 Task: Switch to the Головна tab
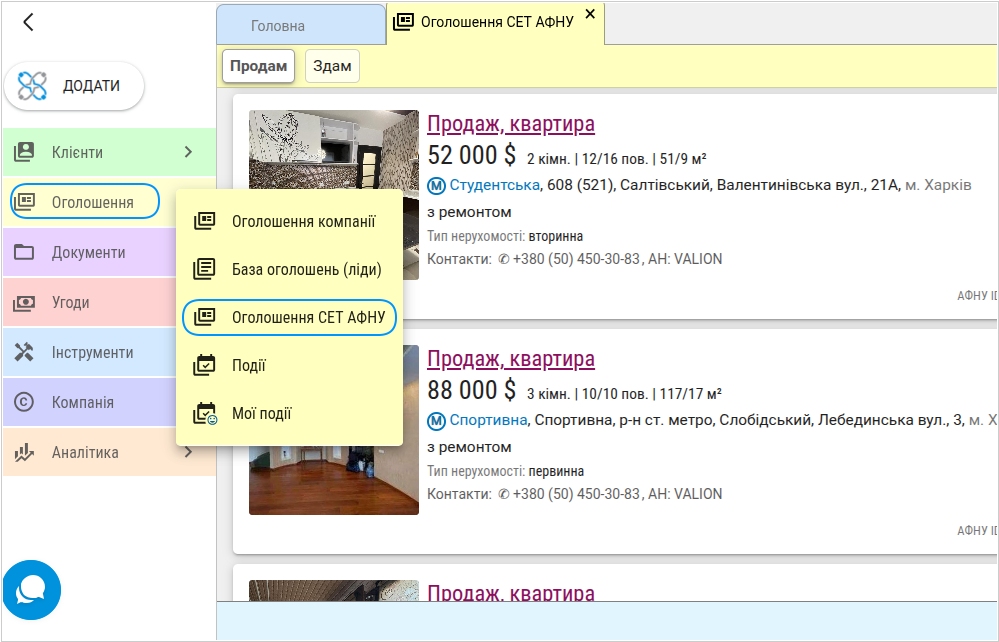click(x=278, y=26)
